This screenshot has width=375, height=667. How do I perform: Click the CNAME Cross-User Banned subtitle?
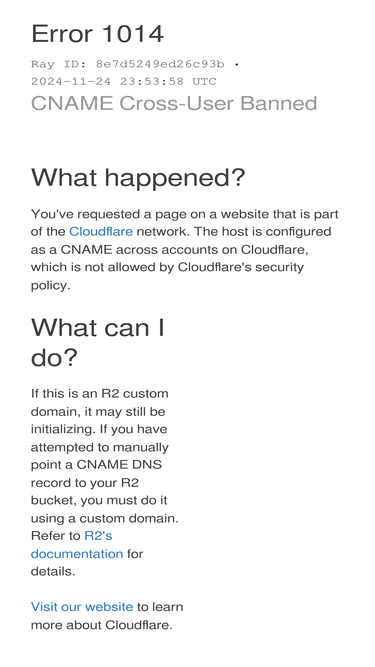point(174,103)
